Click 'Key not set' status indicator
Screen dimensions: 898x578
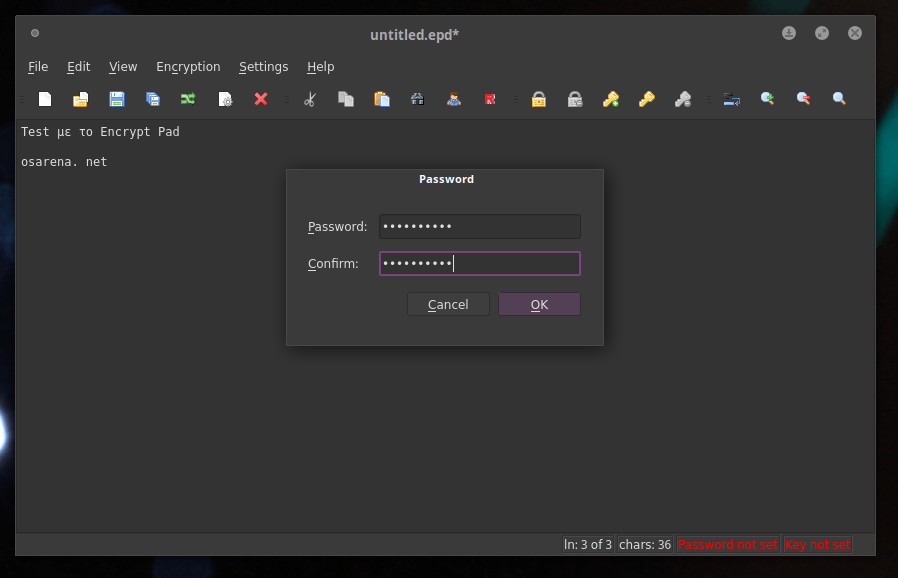click(818, 544)
